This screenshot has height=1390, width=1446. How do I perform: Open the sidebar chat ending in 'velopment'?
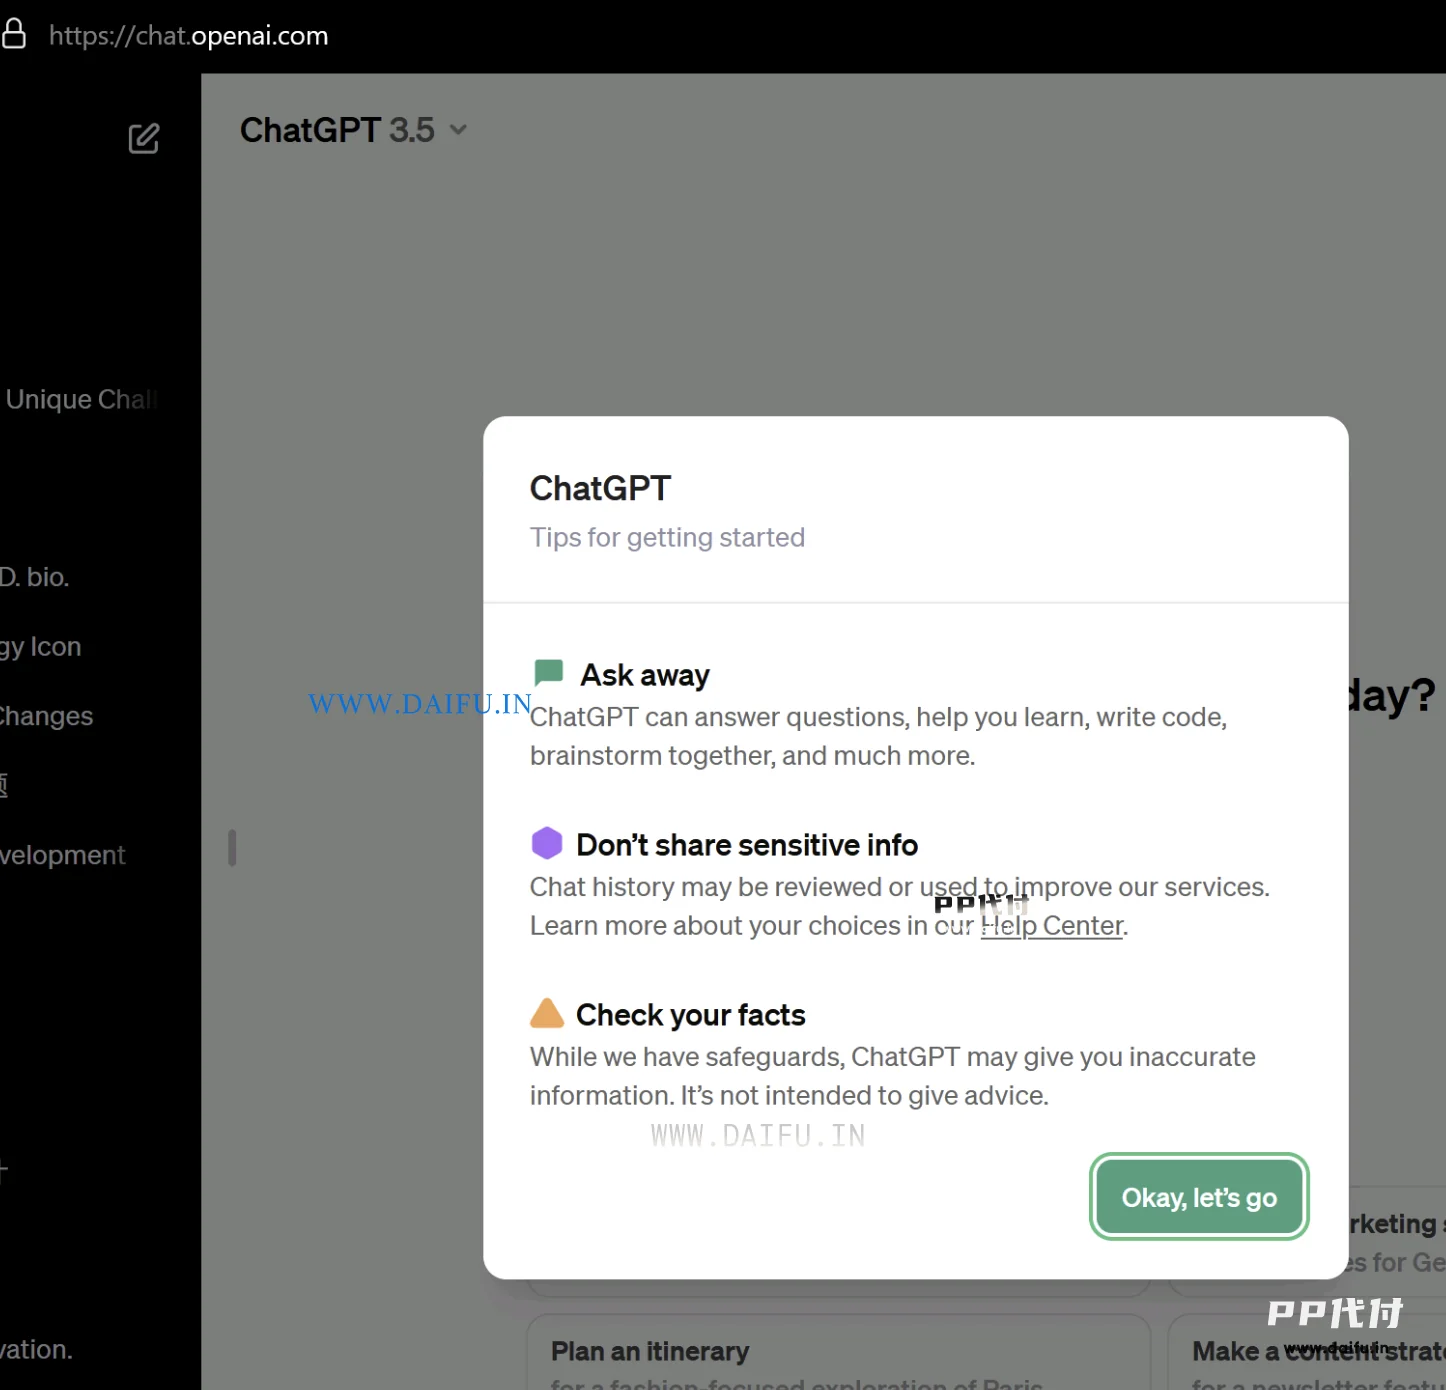[63, 855]
